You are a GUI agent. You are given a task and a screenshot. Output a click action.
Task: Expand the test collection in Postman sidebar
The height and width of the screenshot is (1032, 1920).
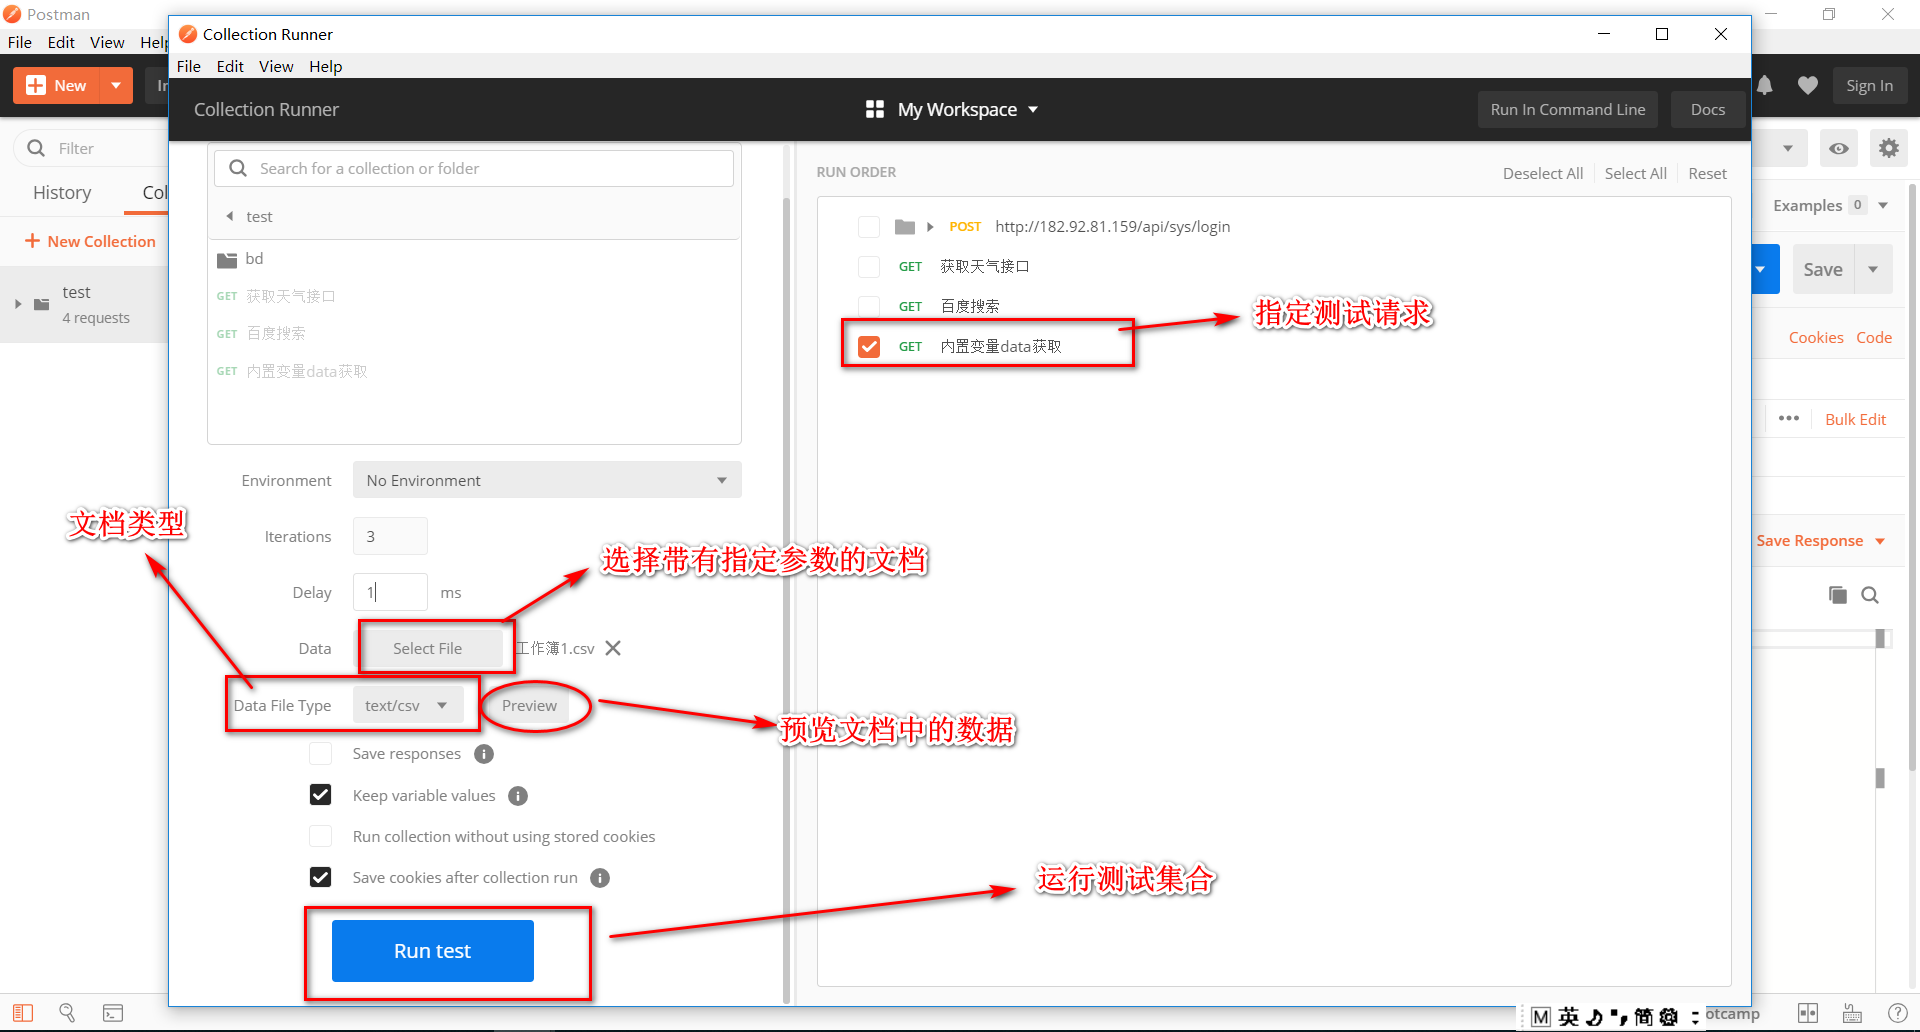point(18,304)
